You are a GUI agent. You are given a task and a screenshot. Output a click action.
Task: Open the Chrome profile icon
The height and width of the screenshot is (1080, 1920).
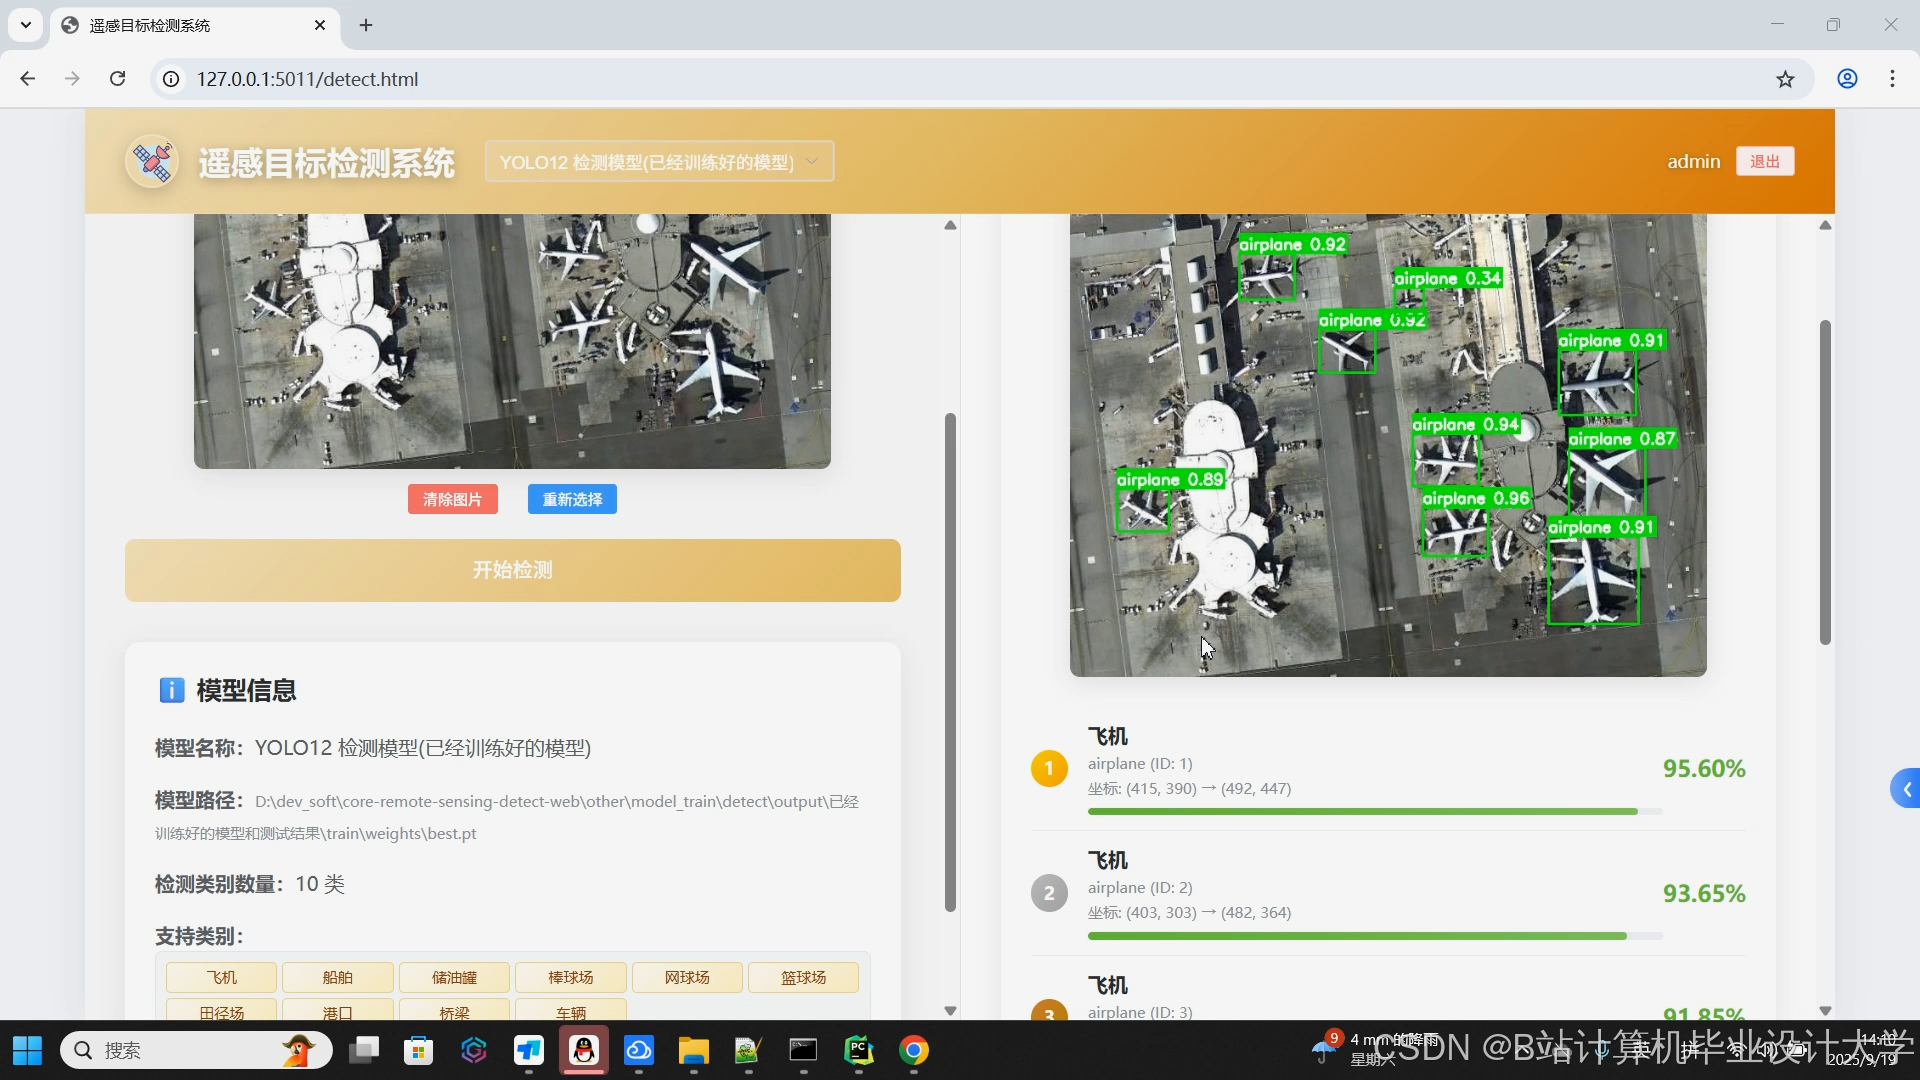(x=1847, y=79)
